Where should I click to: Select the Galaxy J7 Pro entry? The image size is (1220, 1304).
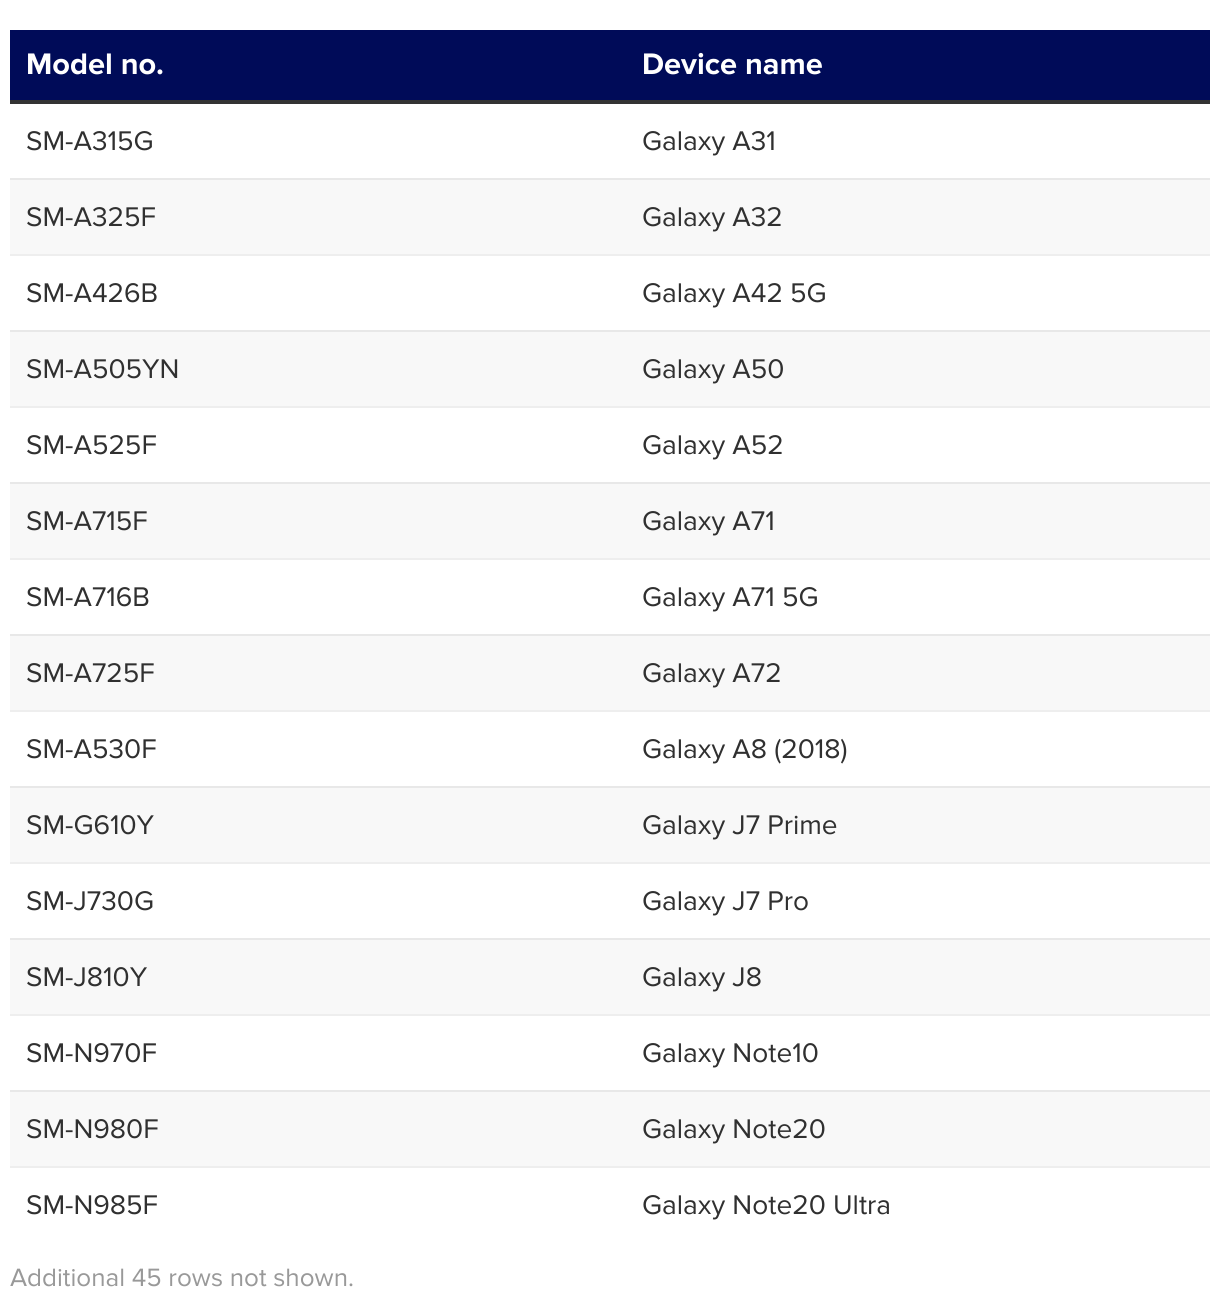[x=725, y=901]
